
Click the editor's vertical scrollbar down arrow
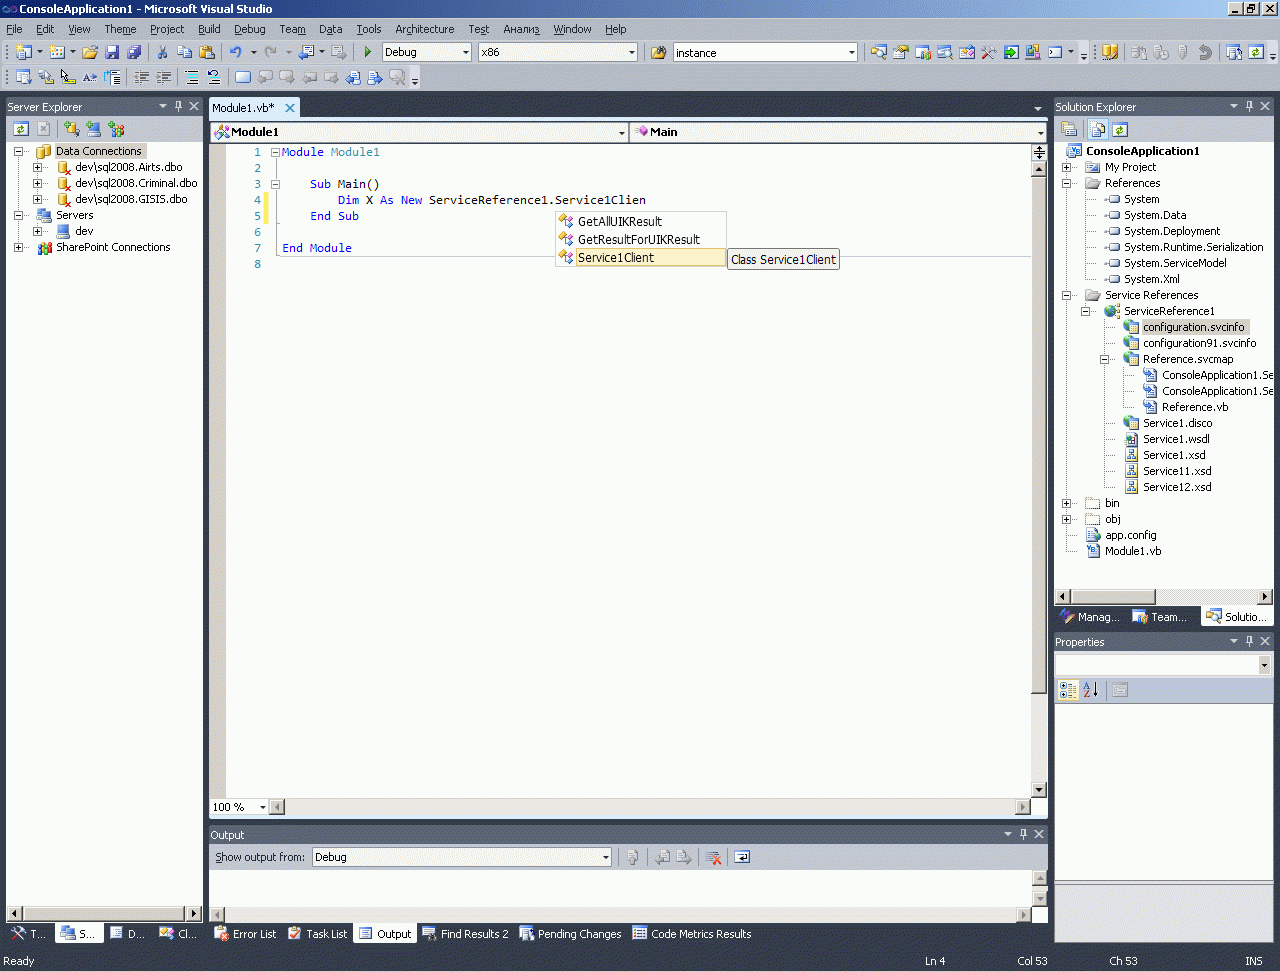click(1039, 789)
